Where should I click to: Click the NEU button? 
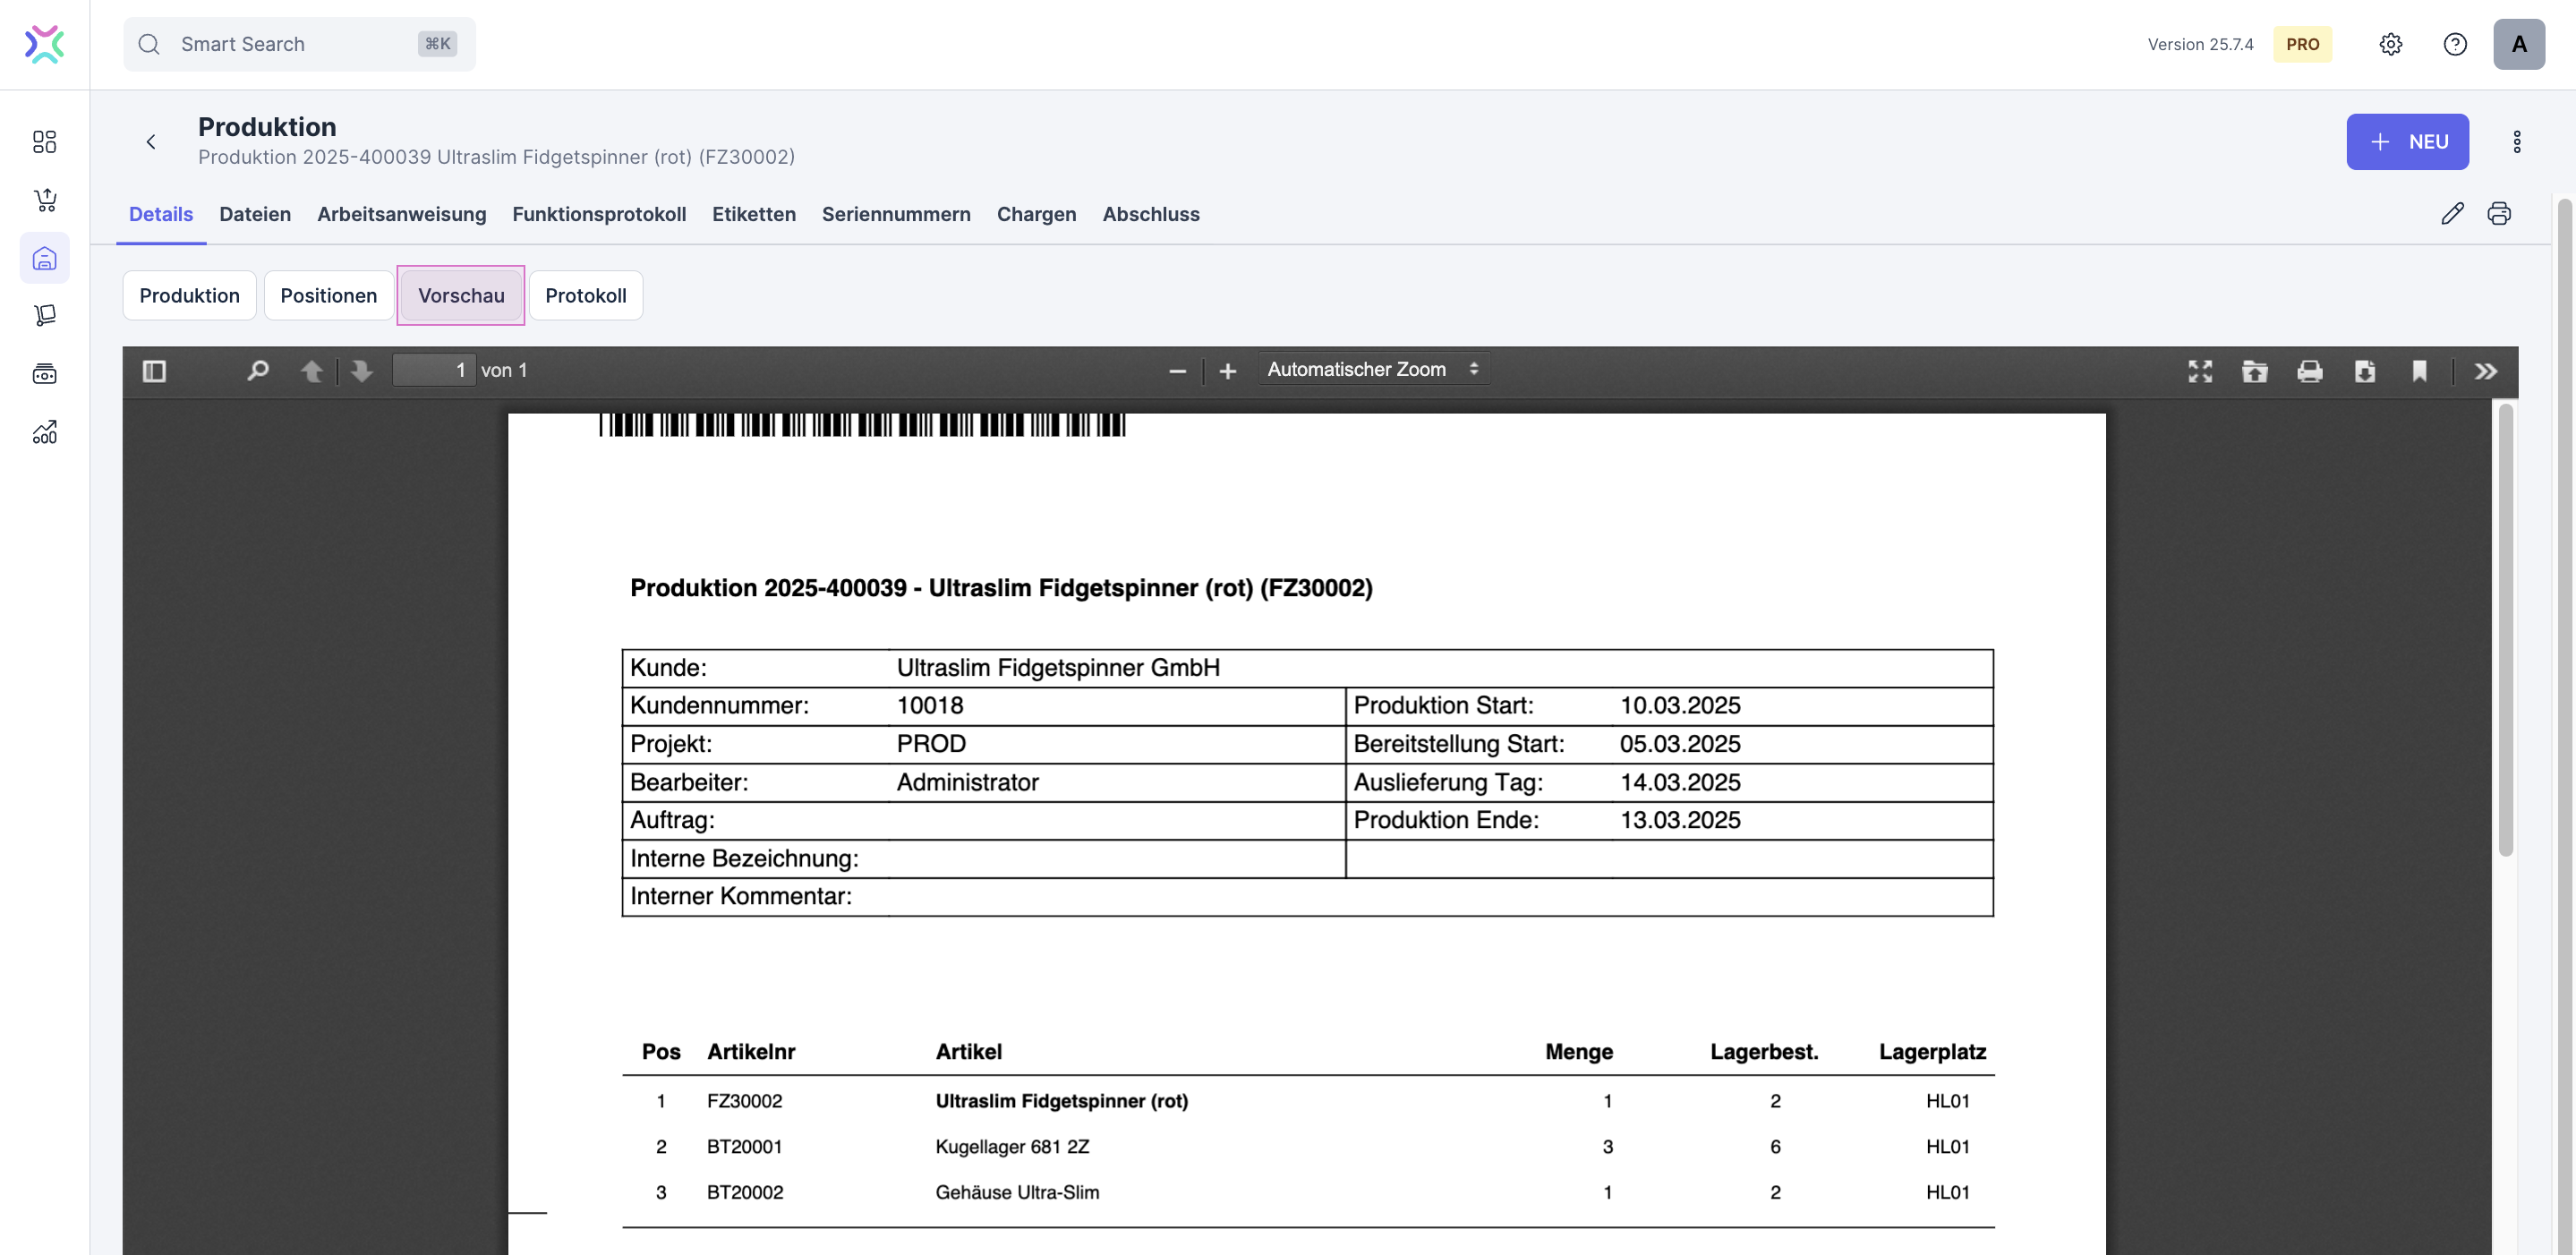pyautogui.click(x=2406, y=142)
